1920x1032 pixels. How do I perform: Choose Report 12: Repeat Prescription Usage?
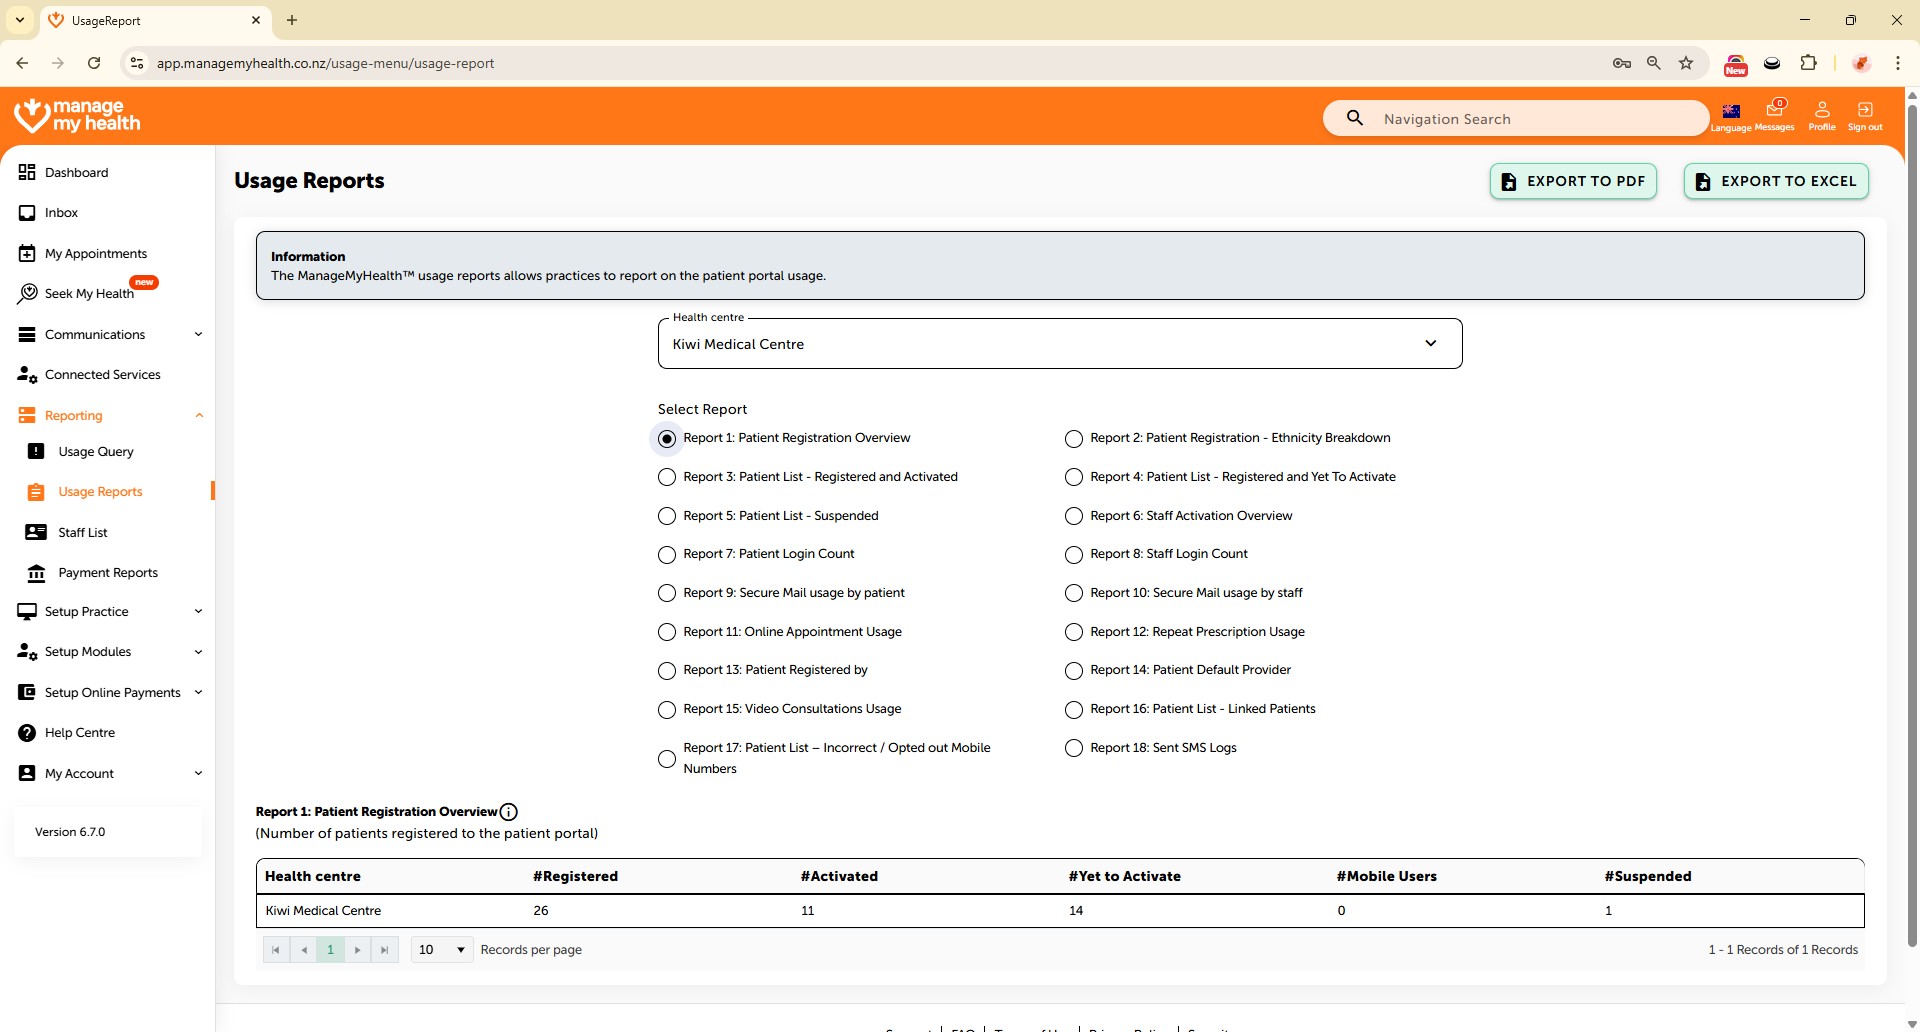point(1074,632)
